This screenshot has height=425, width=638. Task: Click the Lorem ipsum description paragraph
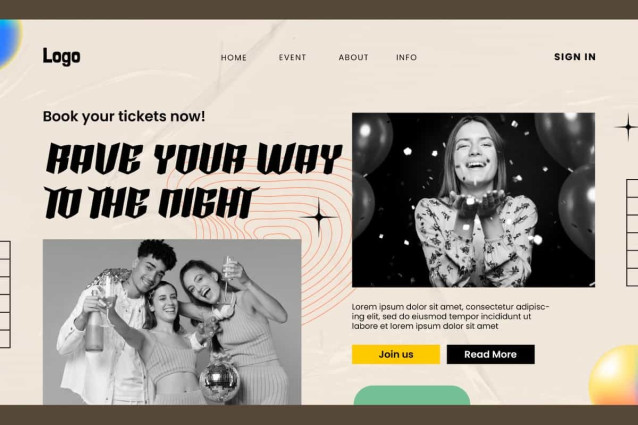[450, 316]
